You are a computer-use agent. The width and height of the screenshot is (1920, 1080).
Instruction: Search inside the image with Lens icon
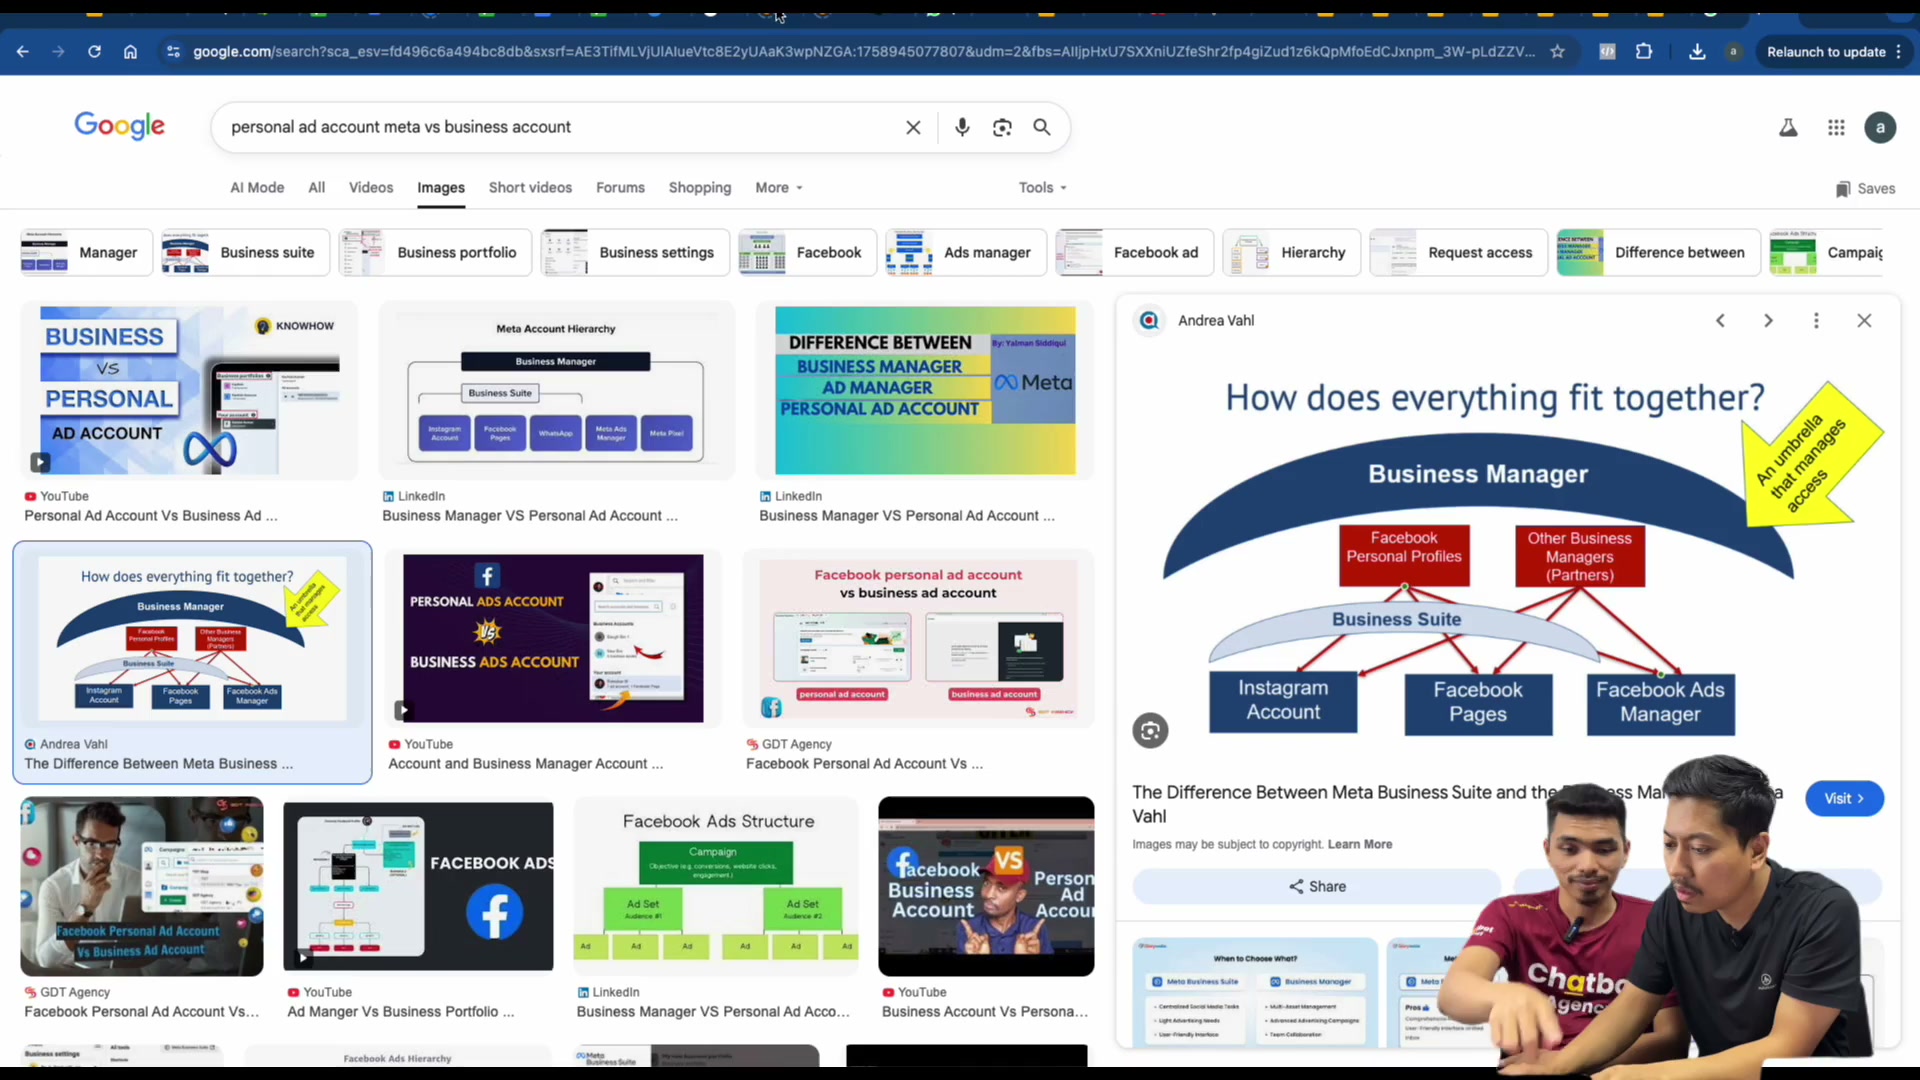(1150, 731)
